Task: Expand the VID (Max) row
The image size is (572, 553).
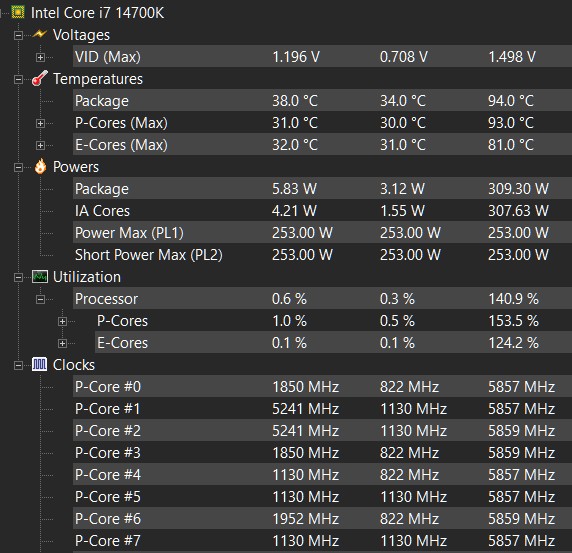Action: 40,57
